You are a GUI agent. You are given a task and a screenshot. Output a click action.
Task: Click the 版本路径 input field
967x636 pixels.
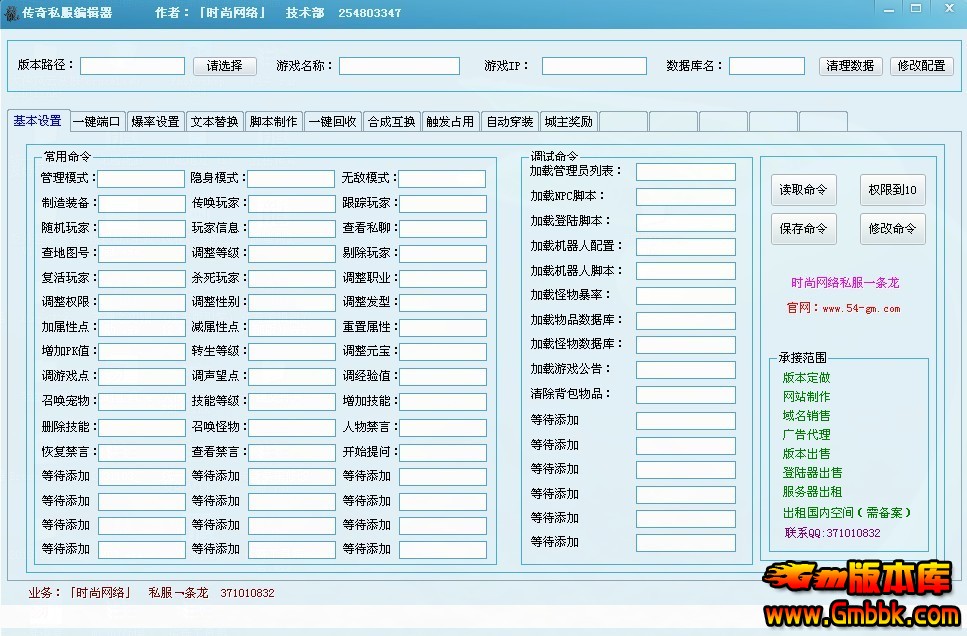click(131, 66)
